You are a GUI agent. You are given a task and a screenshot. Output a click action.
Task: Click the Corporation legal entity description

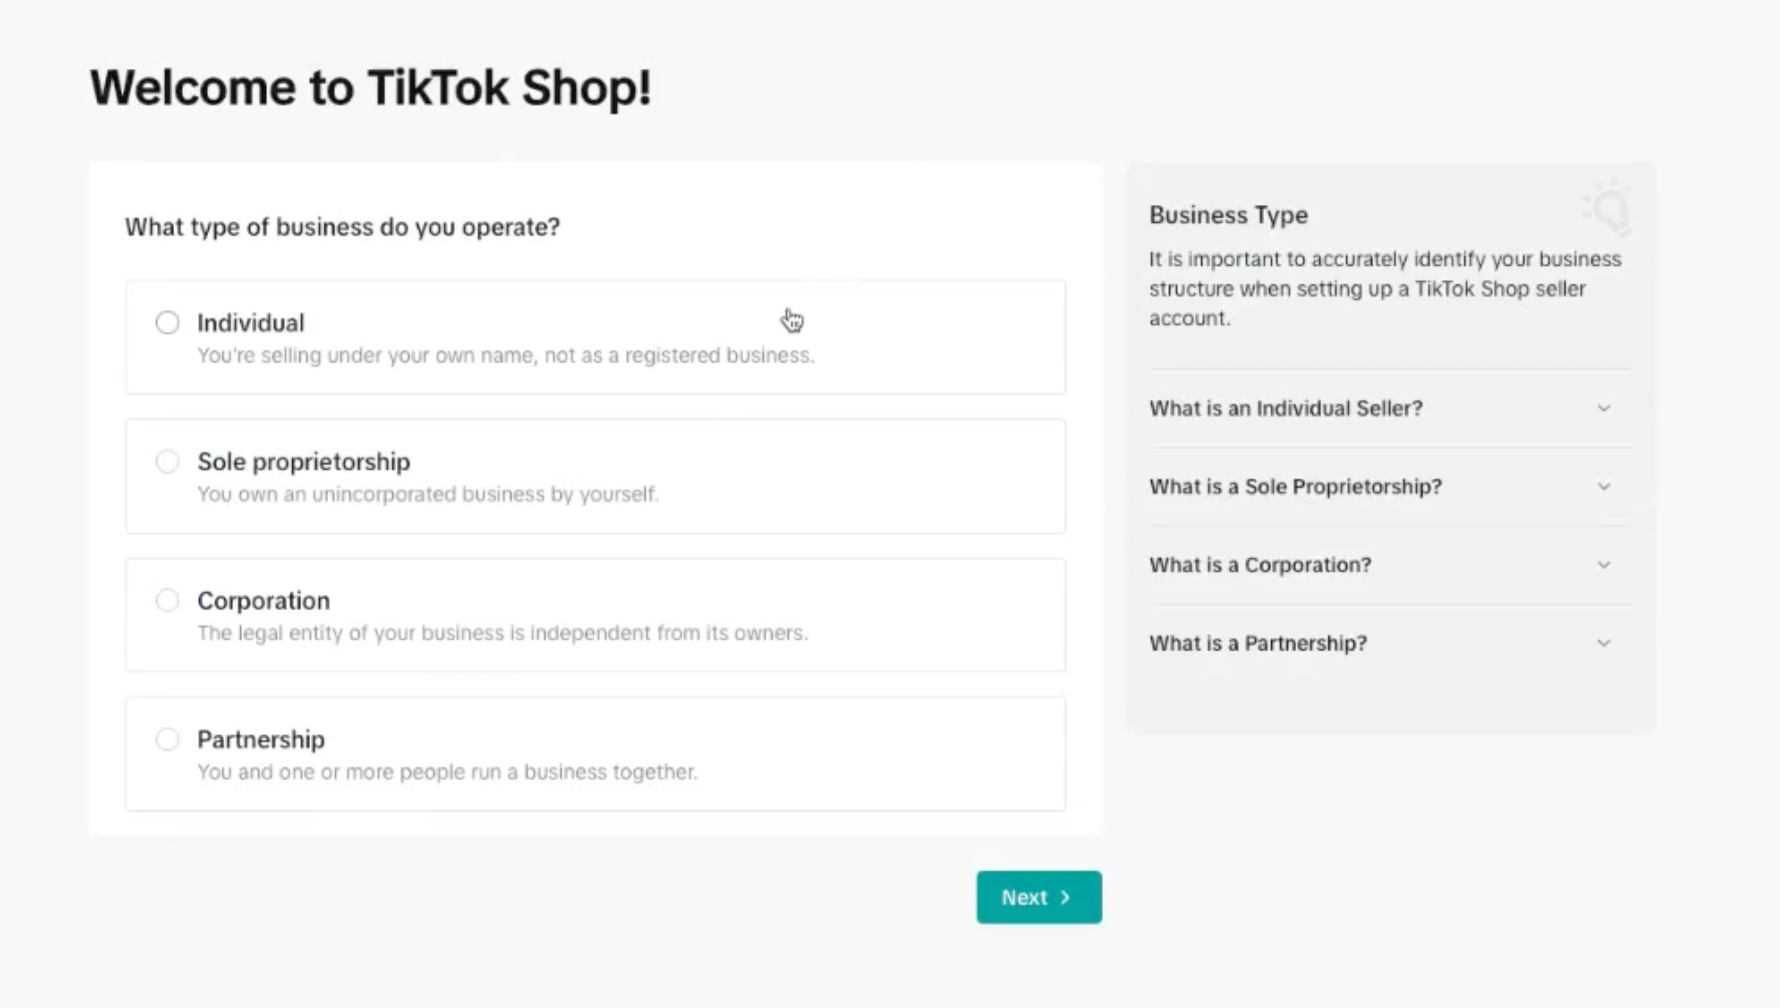coord(502,633)
